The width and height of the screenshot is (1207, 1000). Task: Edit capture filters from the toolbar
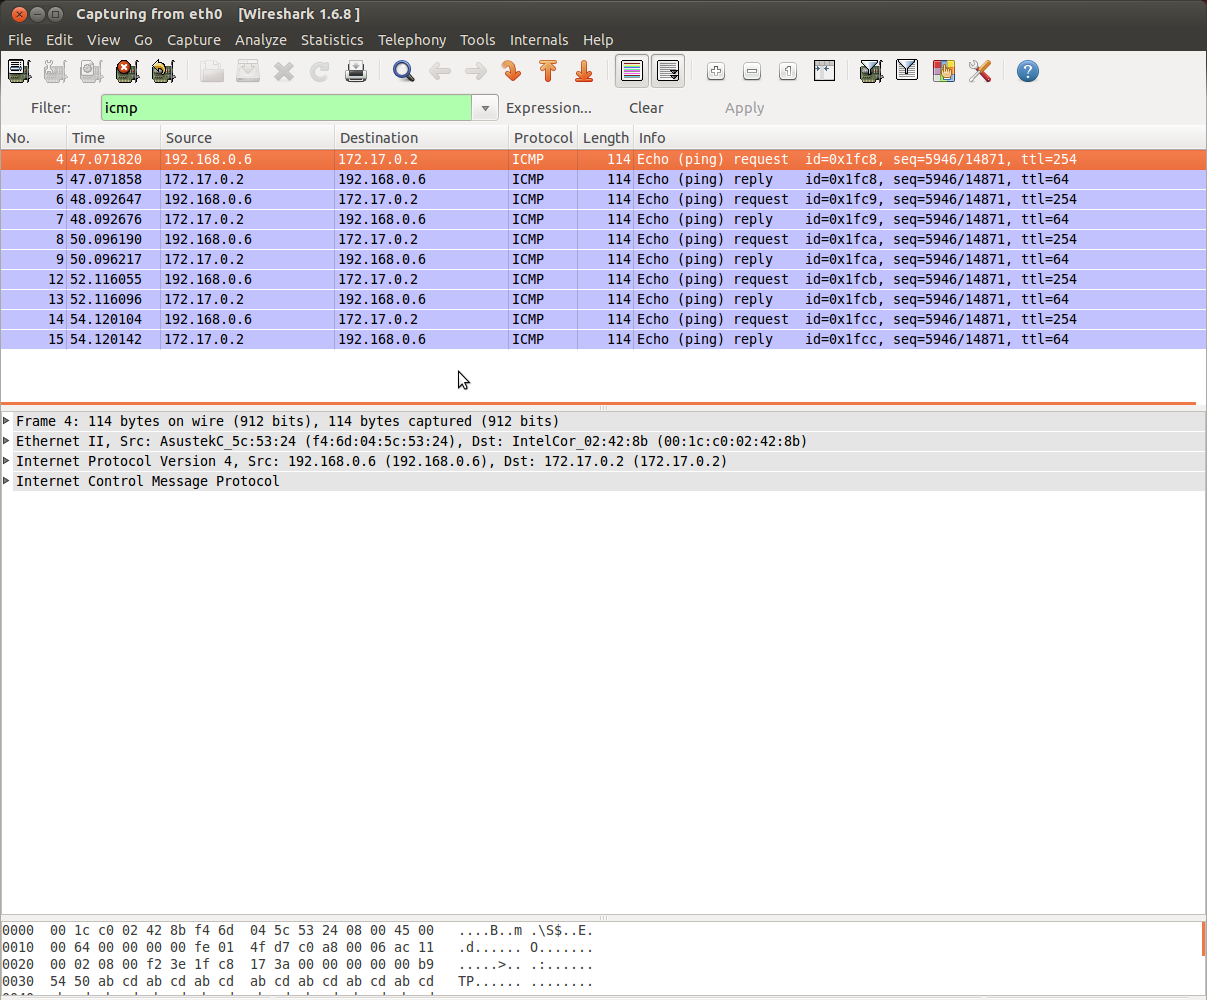point(871,71)
